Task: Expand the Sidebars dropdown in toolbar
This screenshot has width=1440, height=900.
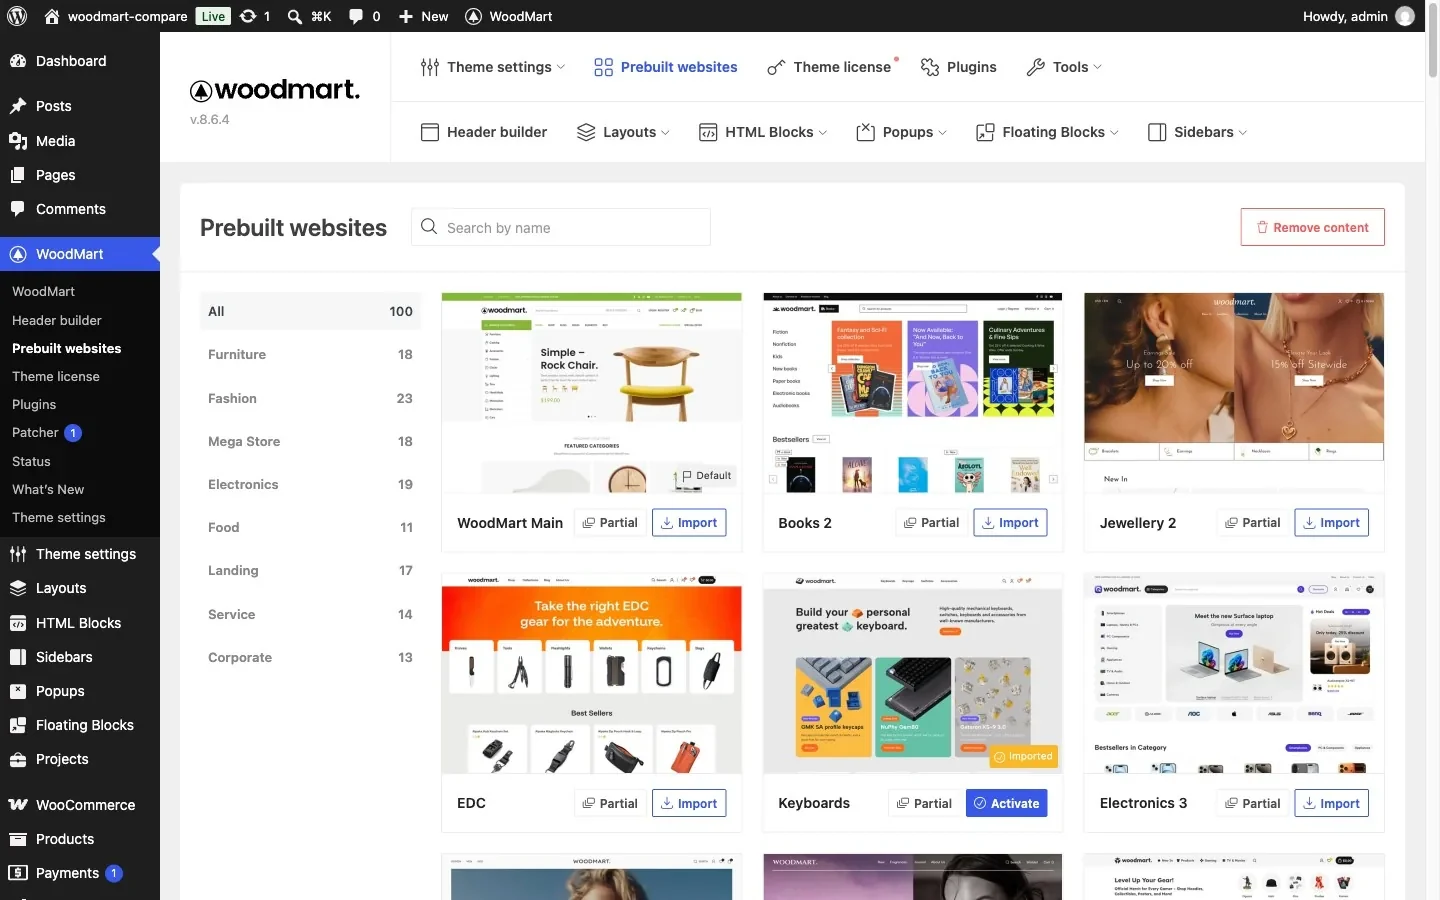Action: 1197,132
